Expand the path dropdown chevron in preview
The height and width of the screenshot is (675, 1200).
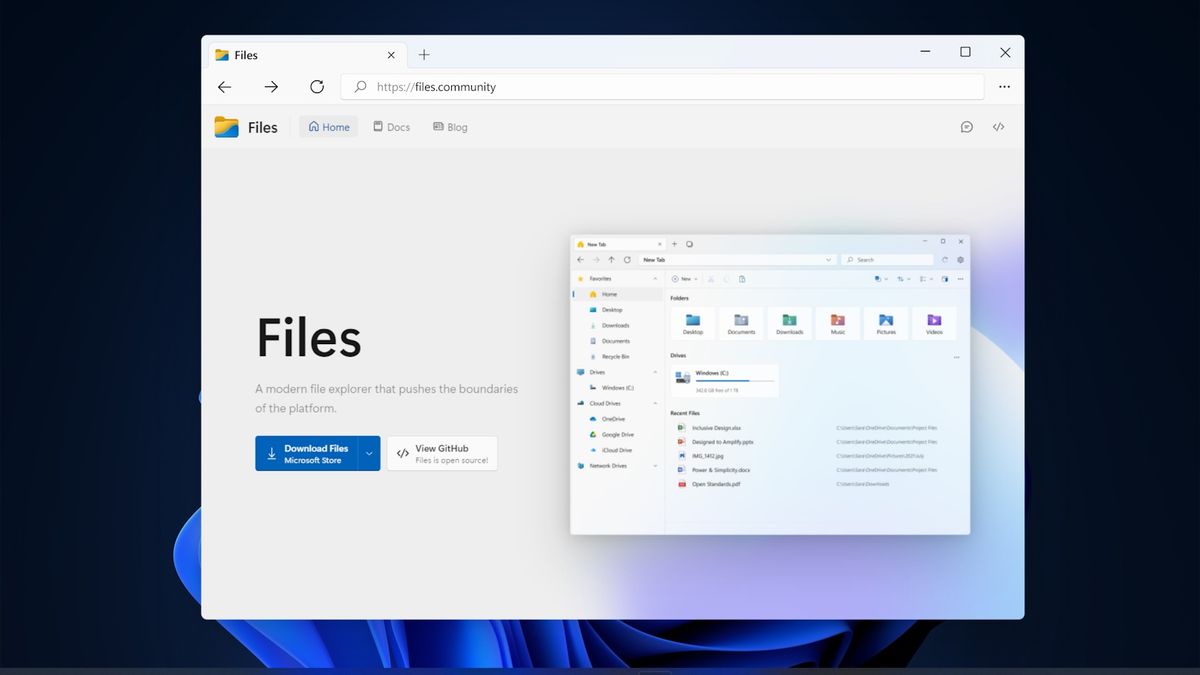(828, 260)
